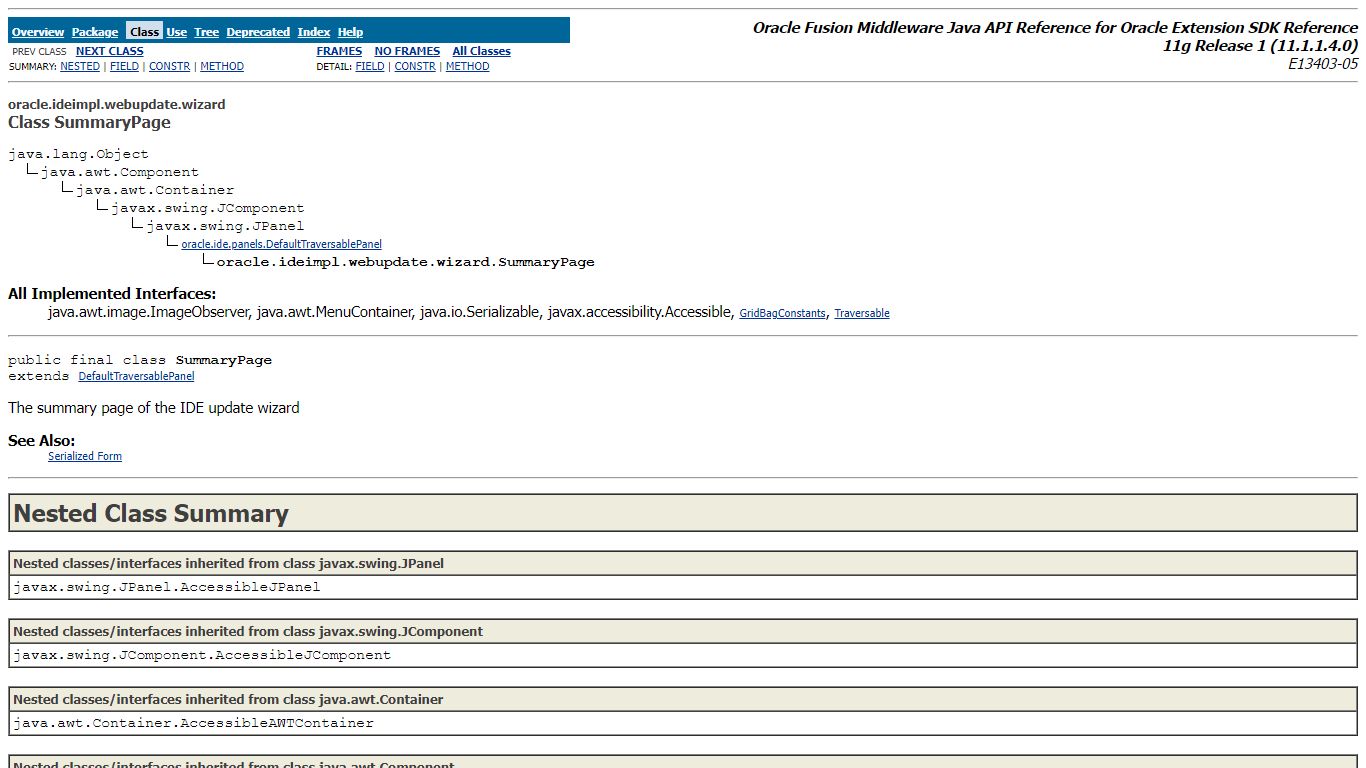Jump to detail METHOD section

(x=468, y=66)
